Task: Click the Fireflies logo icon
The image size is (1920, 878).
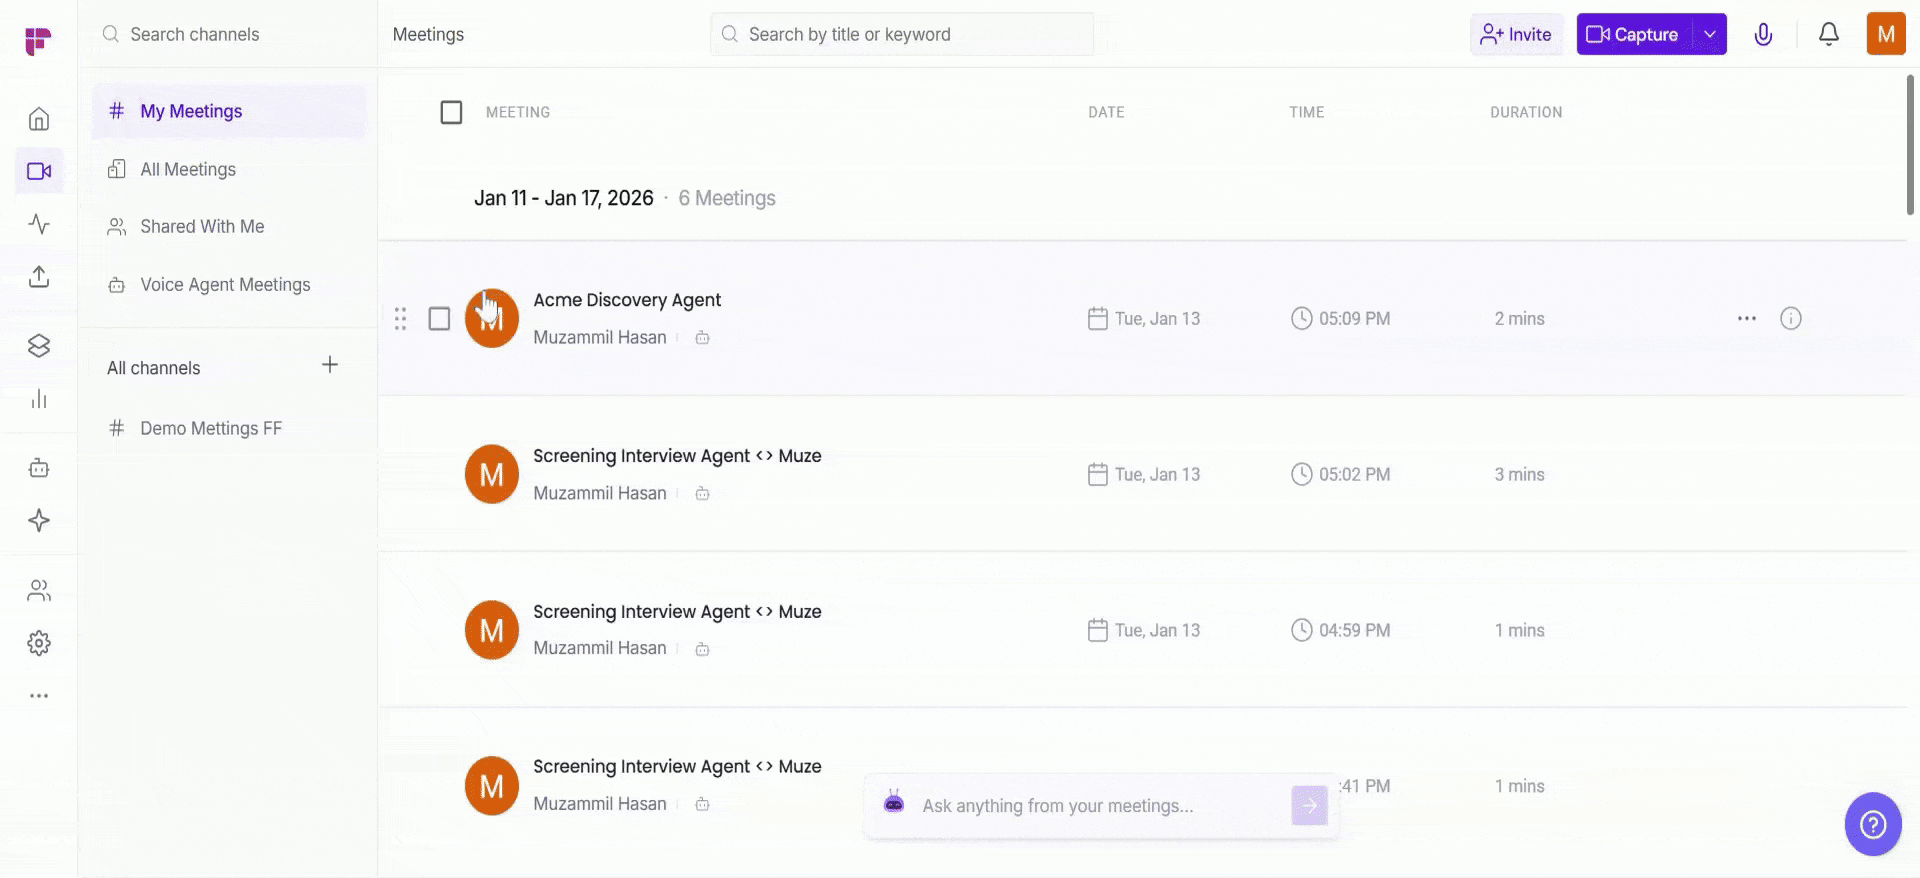Action: (x=38, y=41)
